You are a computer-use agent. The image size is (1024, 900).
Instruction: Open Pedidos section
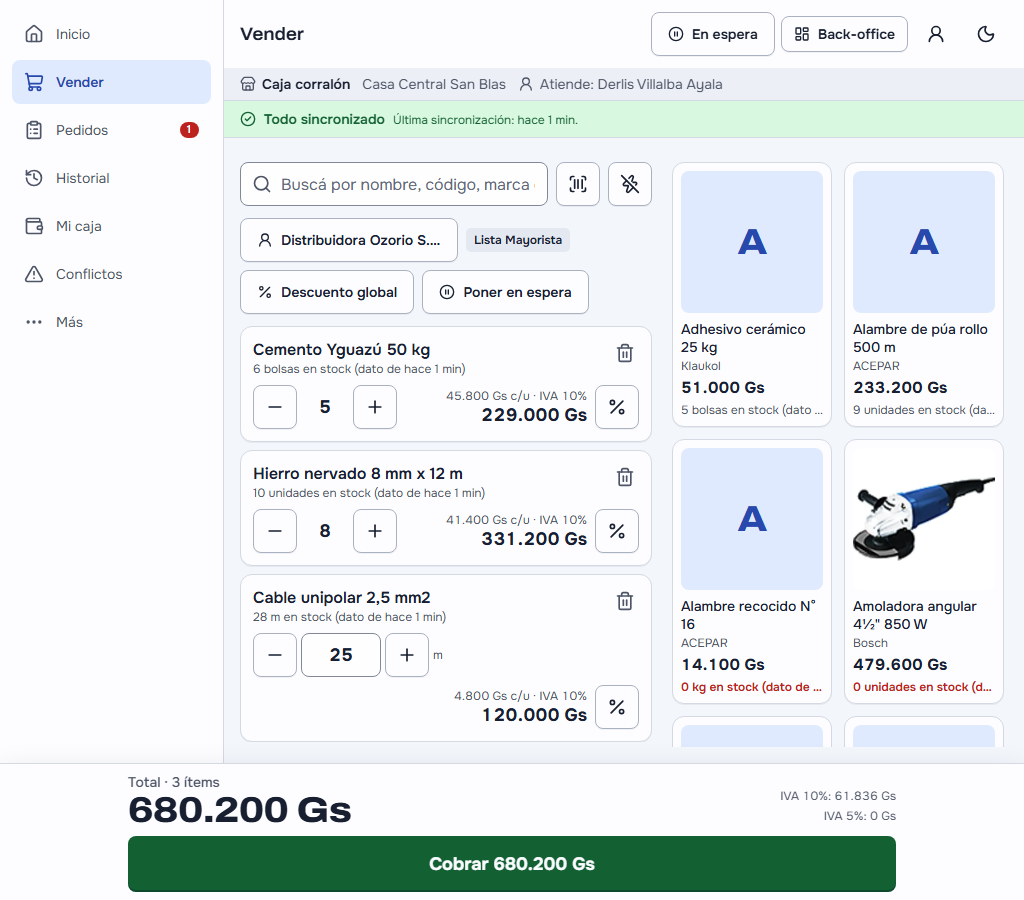pyautogui.click(x=112, y=130)
